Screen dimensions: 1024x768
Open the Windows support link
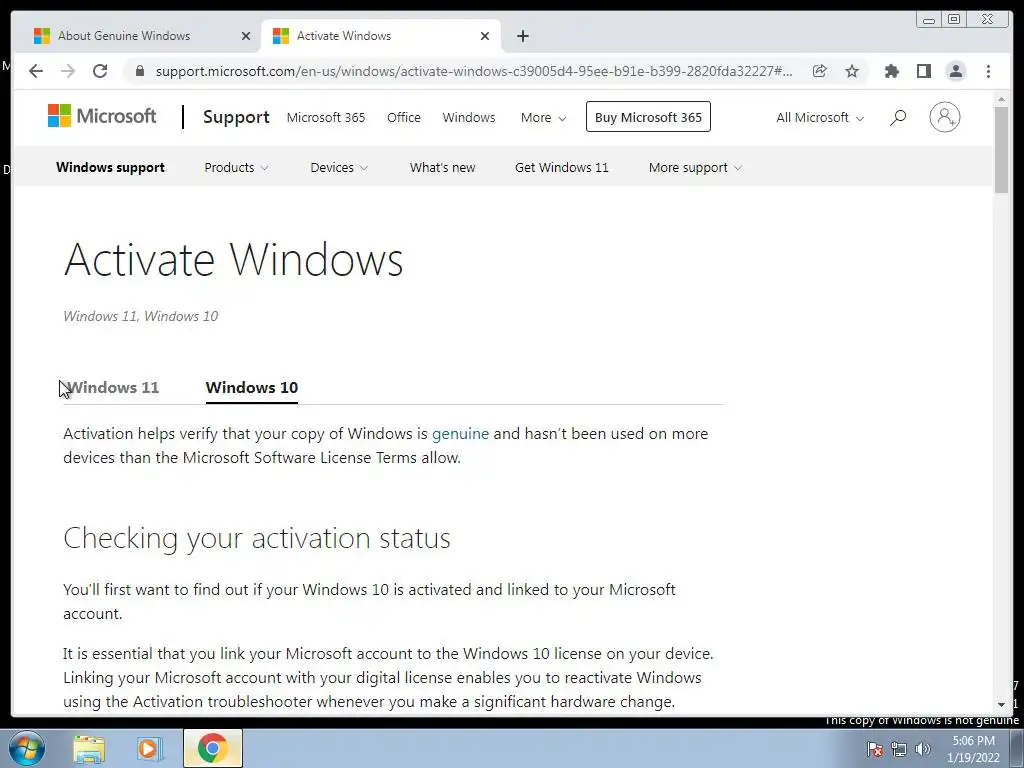tap(110, 167)
